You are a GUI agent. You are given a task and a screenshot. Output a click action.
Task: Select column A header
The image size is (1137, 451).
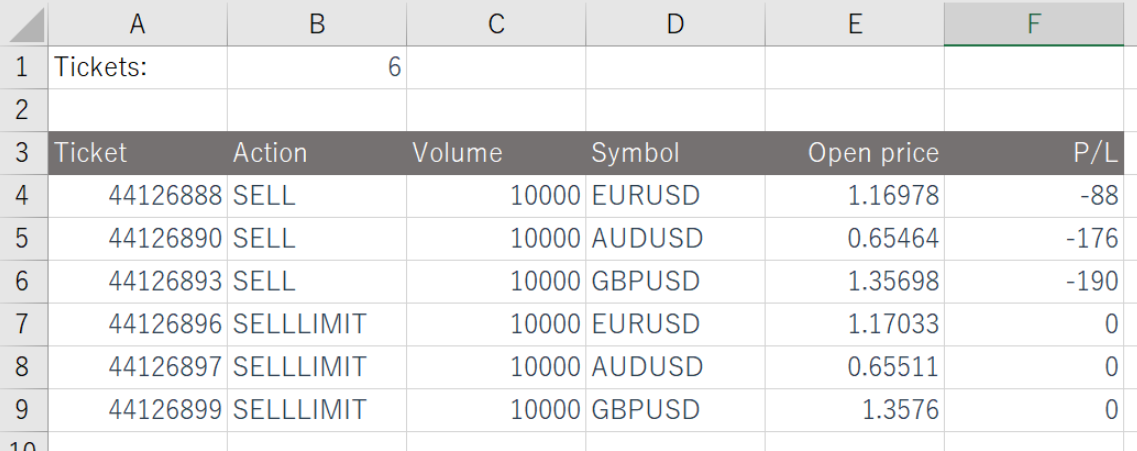(x=137, y=24)
